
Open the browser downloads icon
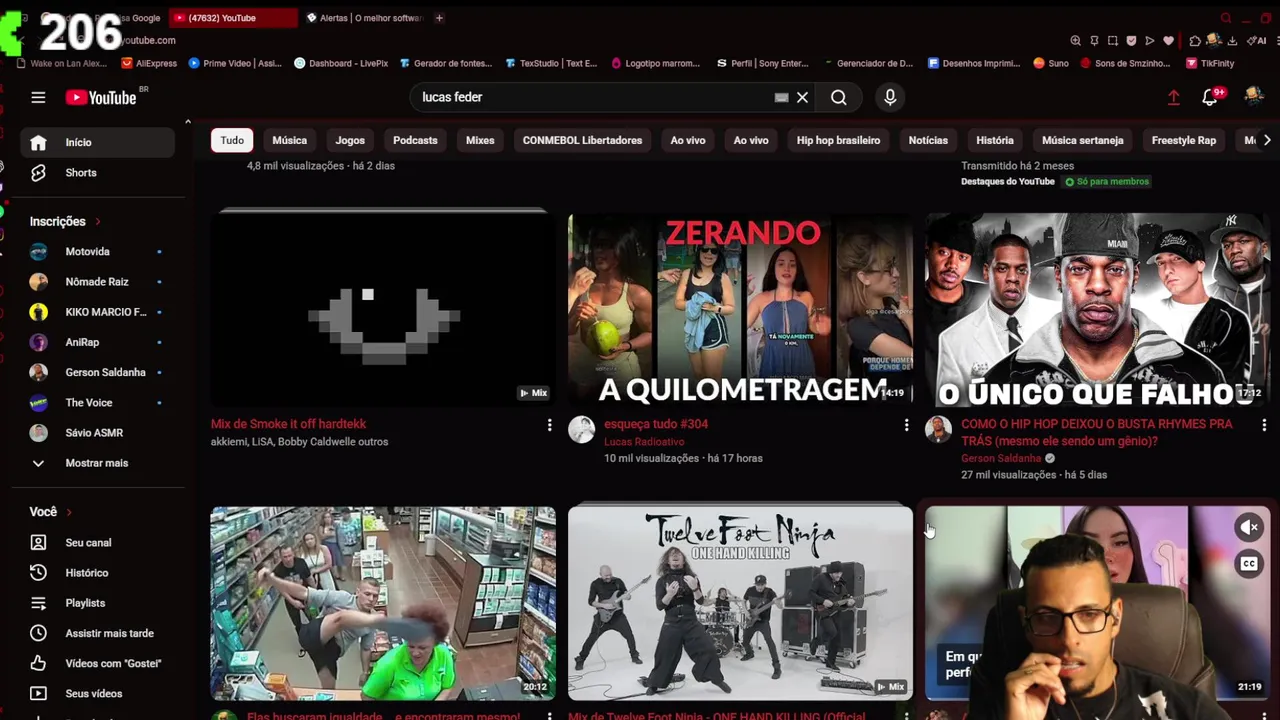click(1232, 41)
